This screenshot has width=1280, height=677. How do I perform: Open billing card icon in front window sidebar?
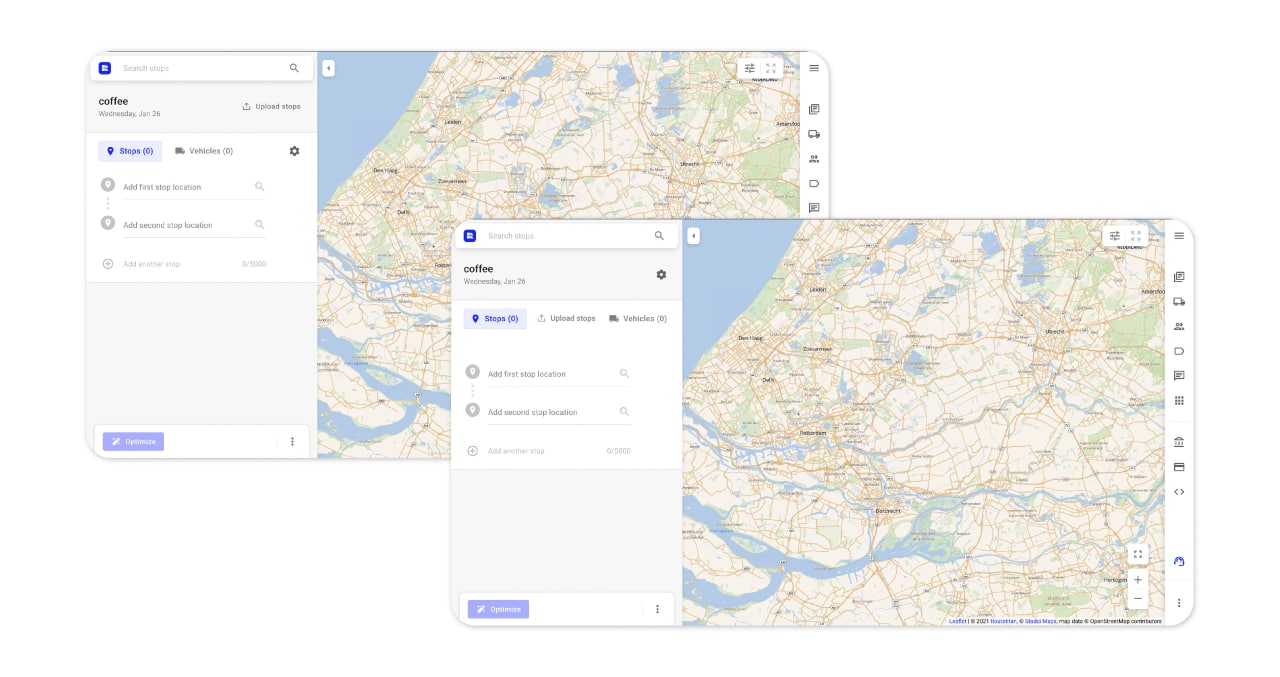[x=1179, y=467]
